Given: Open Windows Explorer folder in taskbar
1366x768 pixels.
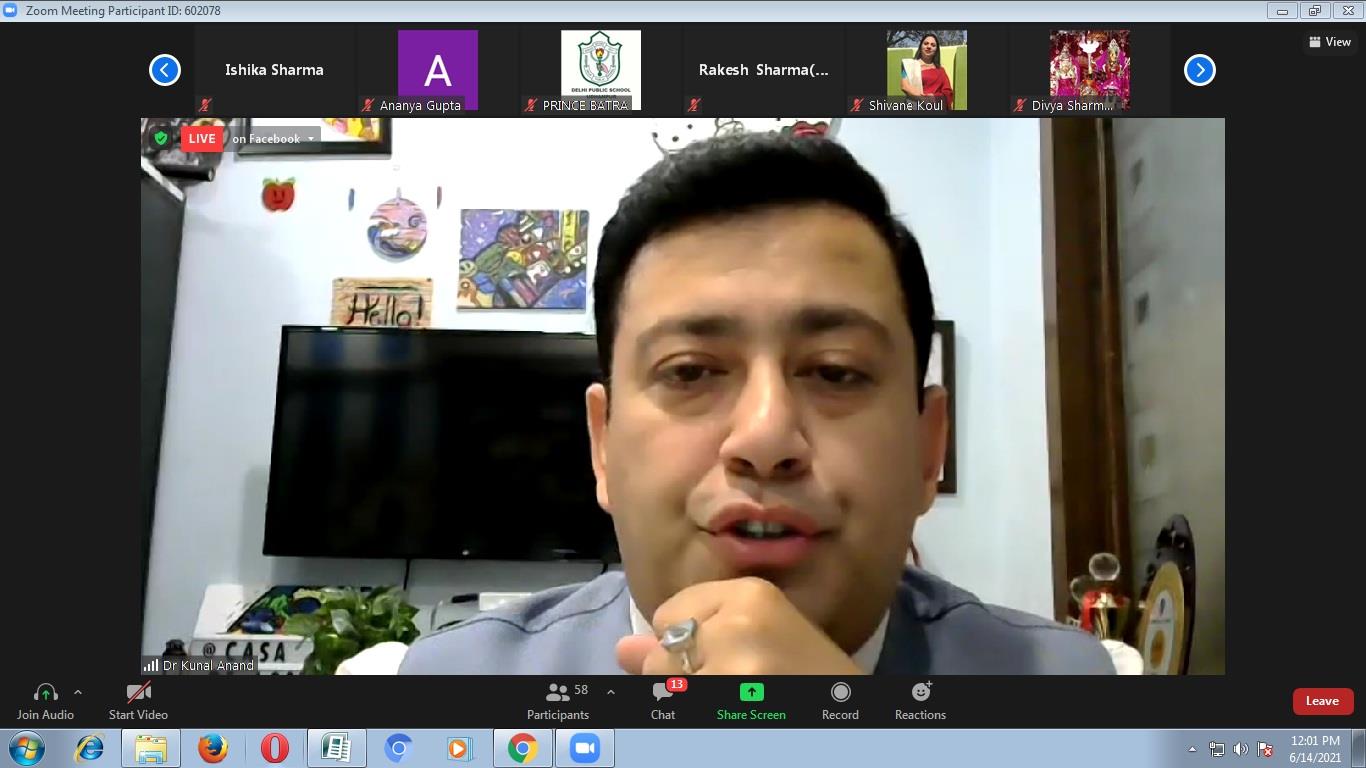Looking at the screenshot, I should point(151,748).
